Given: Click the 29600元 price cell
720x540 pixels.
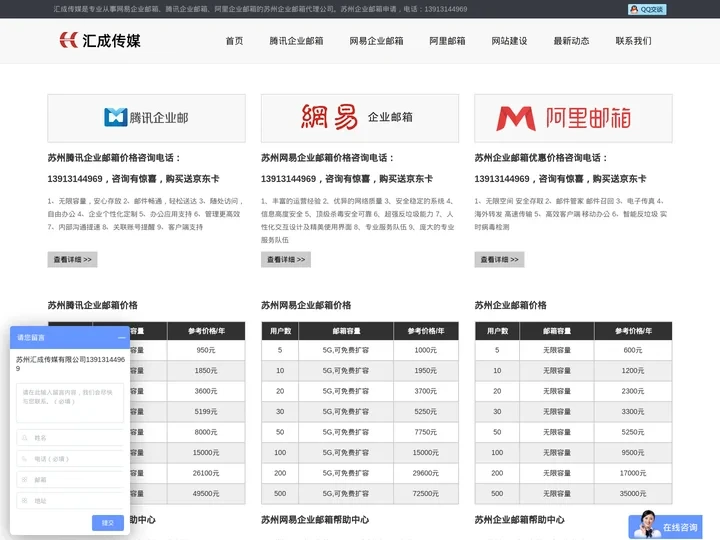Looking at the screenshot, I should pos(426,473).
